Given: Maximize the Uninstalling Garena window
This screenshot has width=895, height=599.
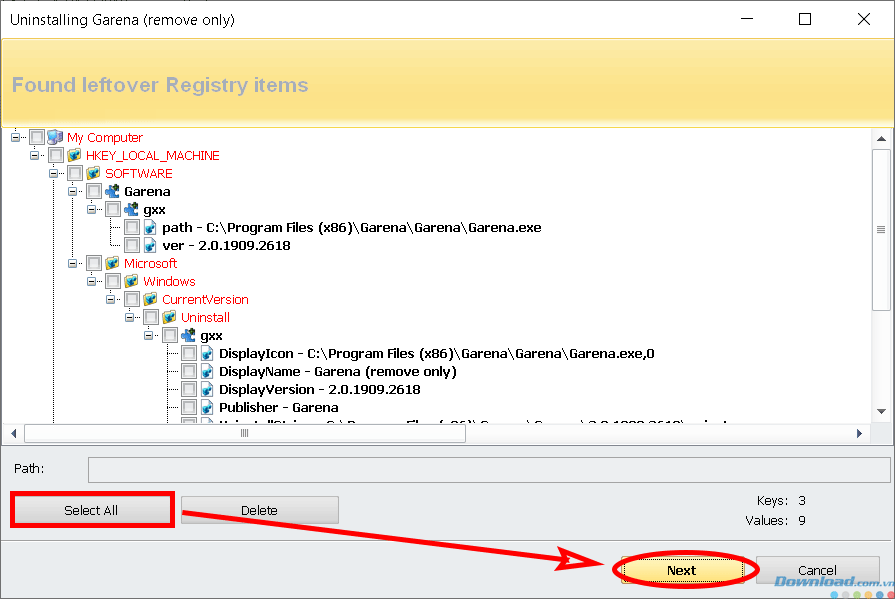Looking at the screenshot, I should [x=805, y=19].
